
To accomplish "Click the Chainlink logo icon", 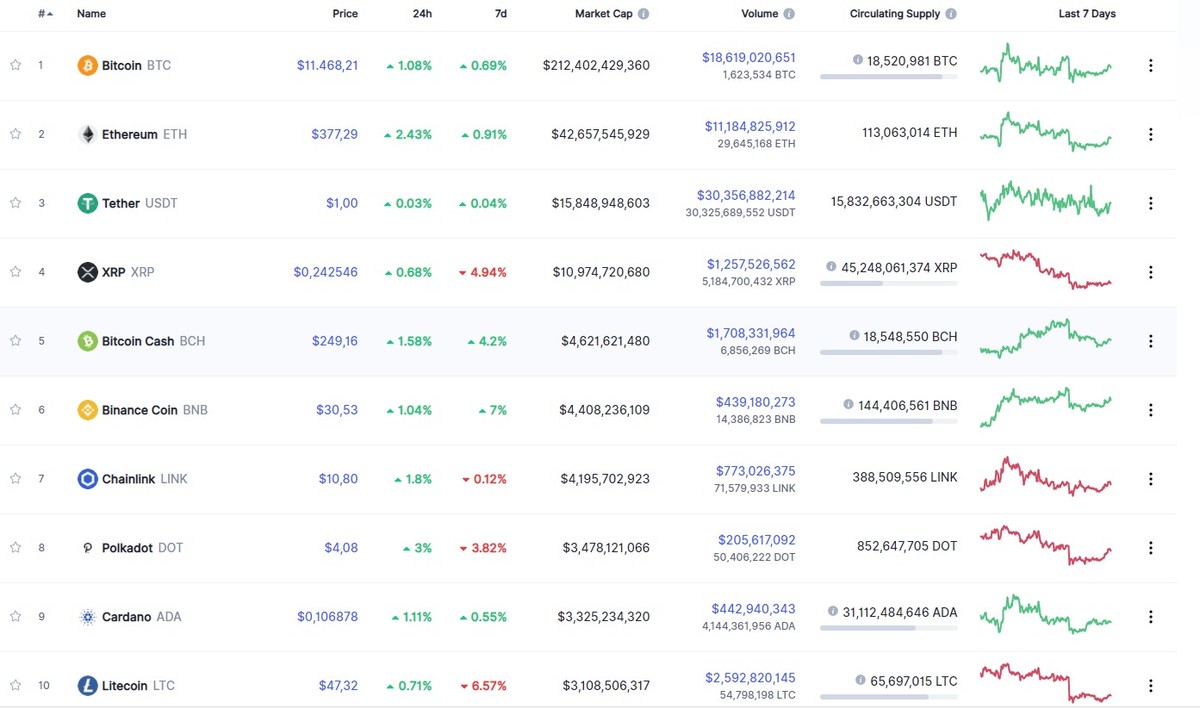I will [x=88, y=479].
